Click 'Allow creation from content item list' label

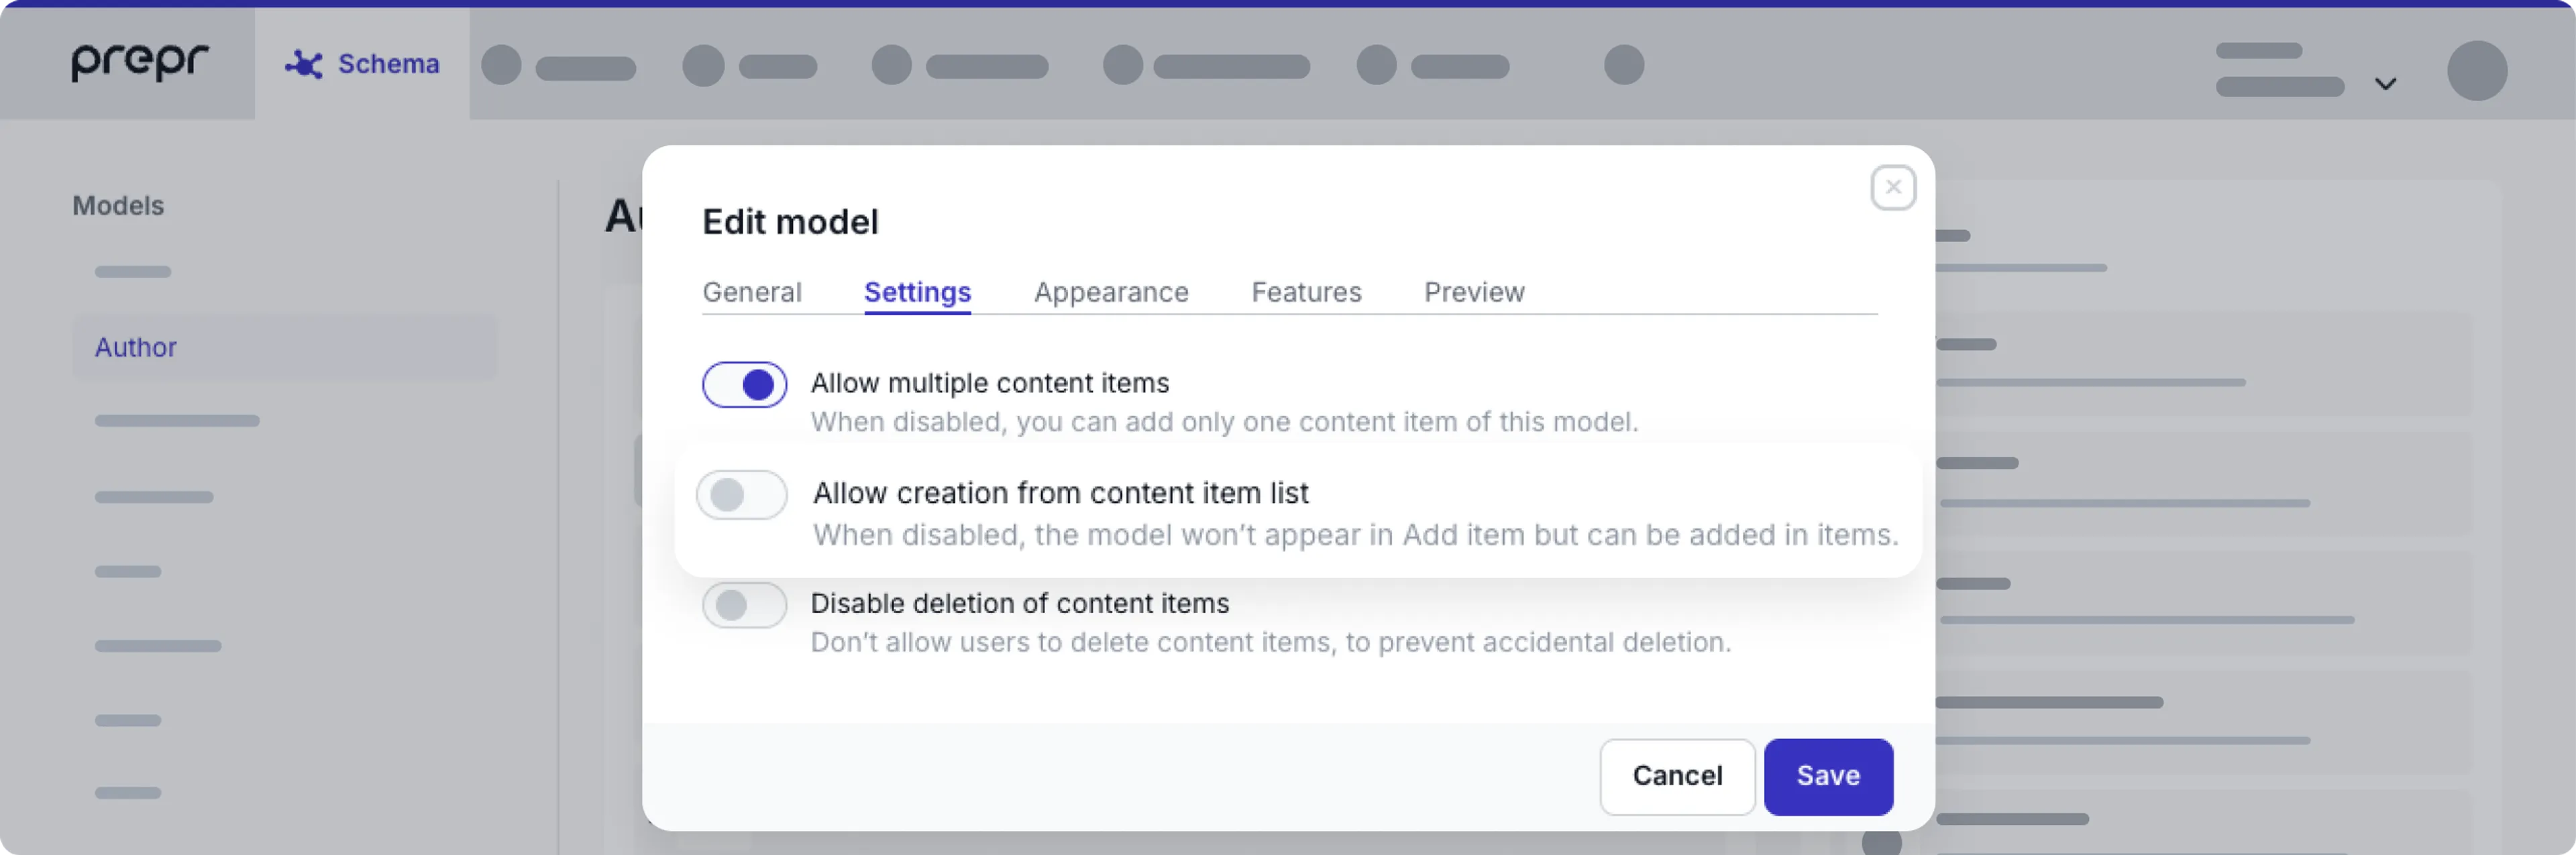click(x=1060, y=493)
